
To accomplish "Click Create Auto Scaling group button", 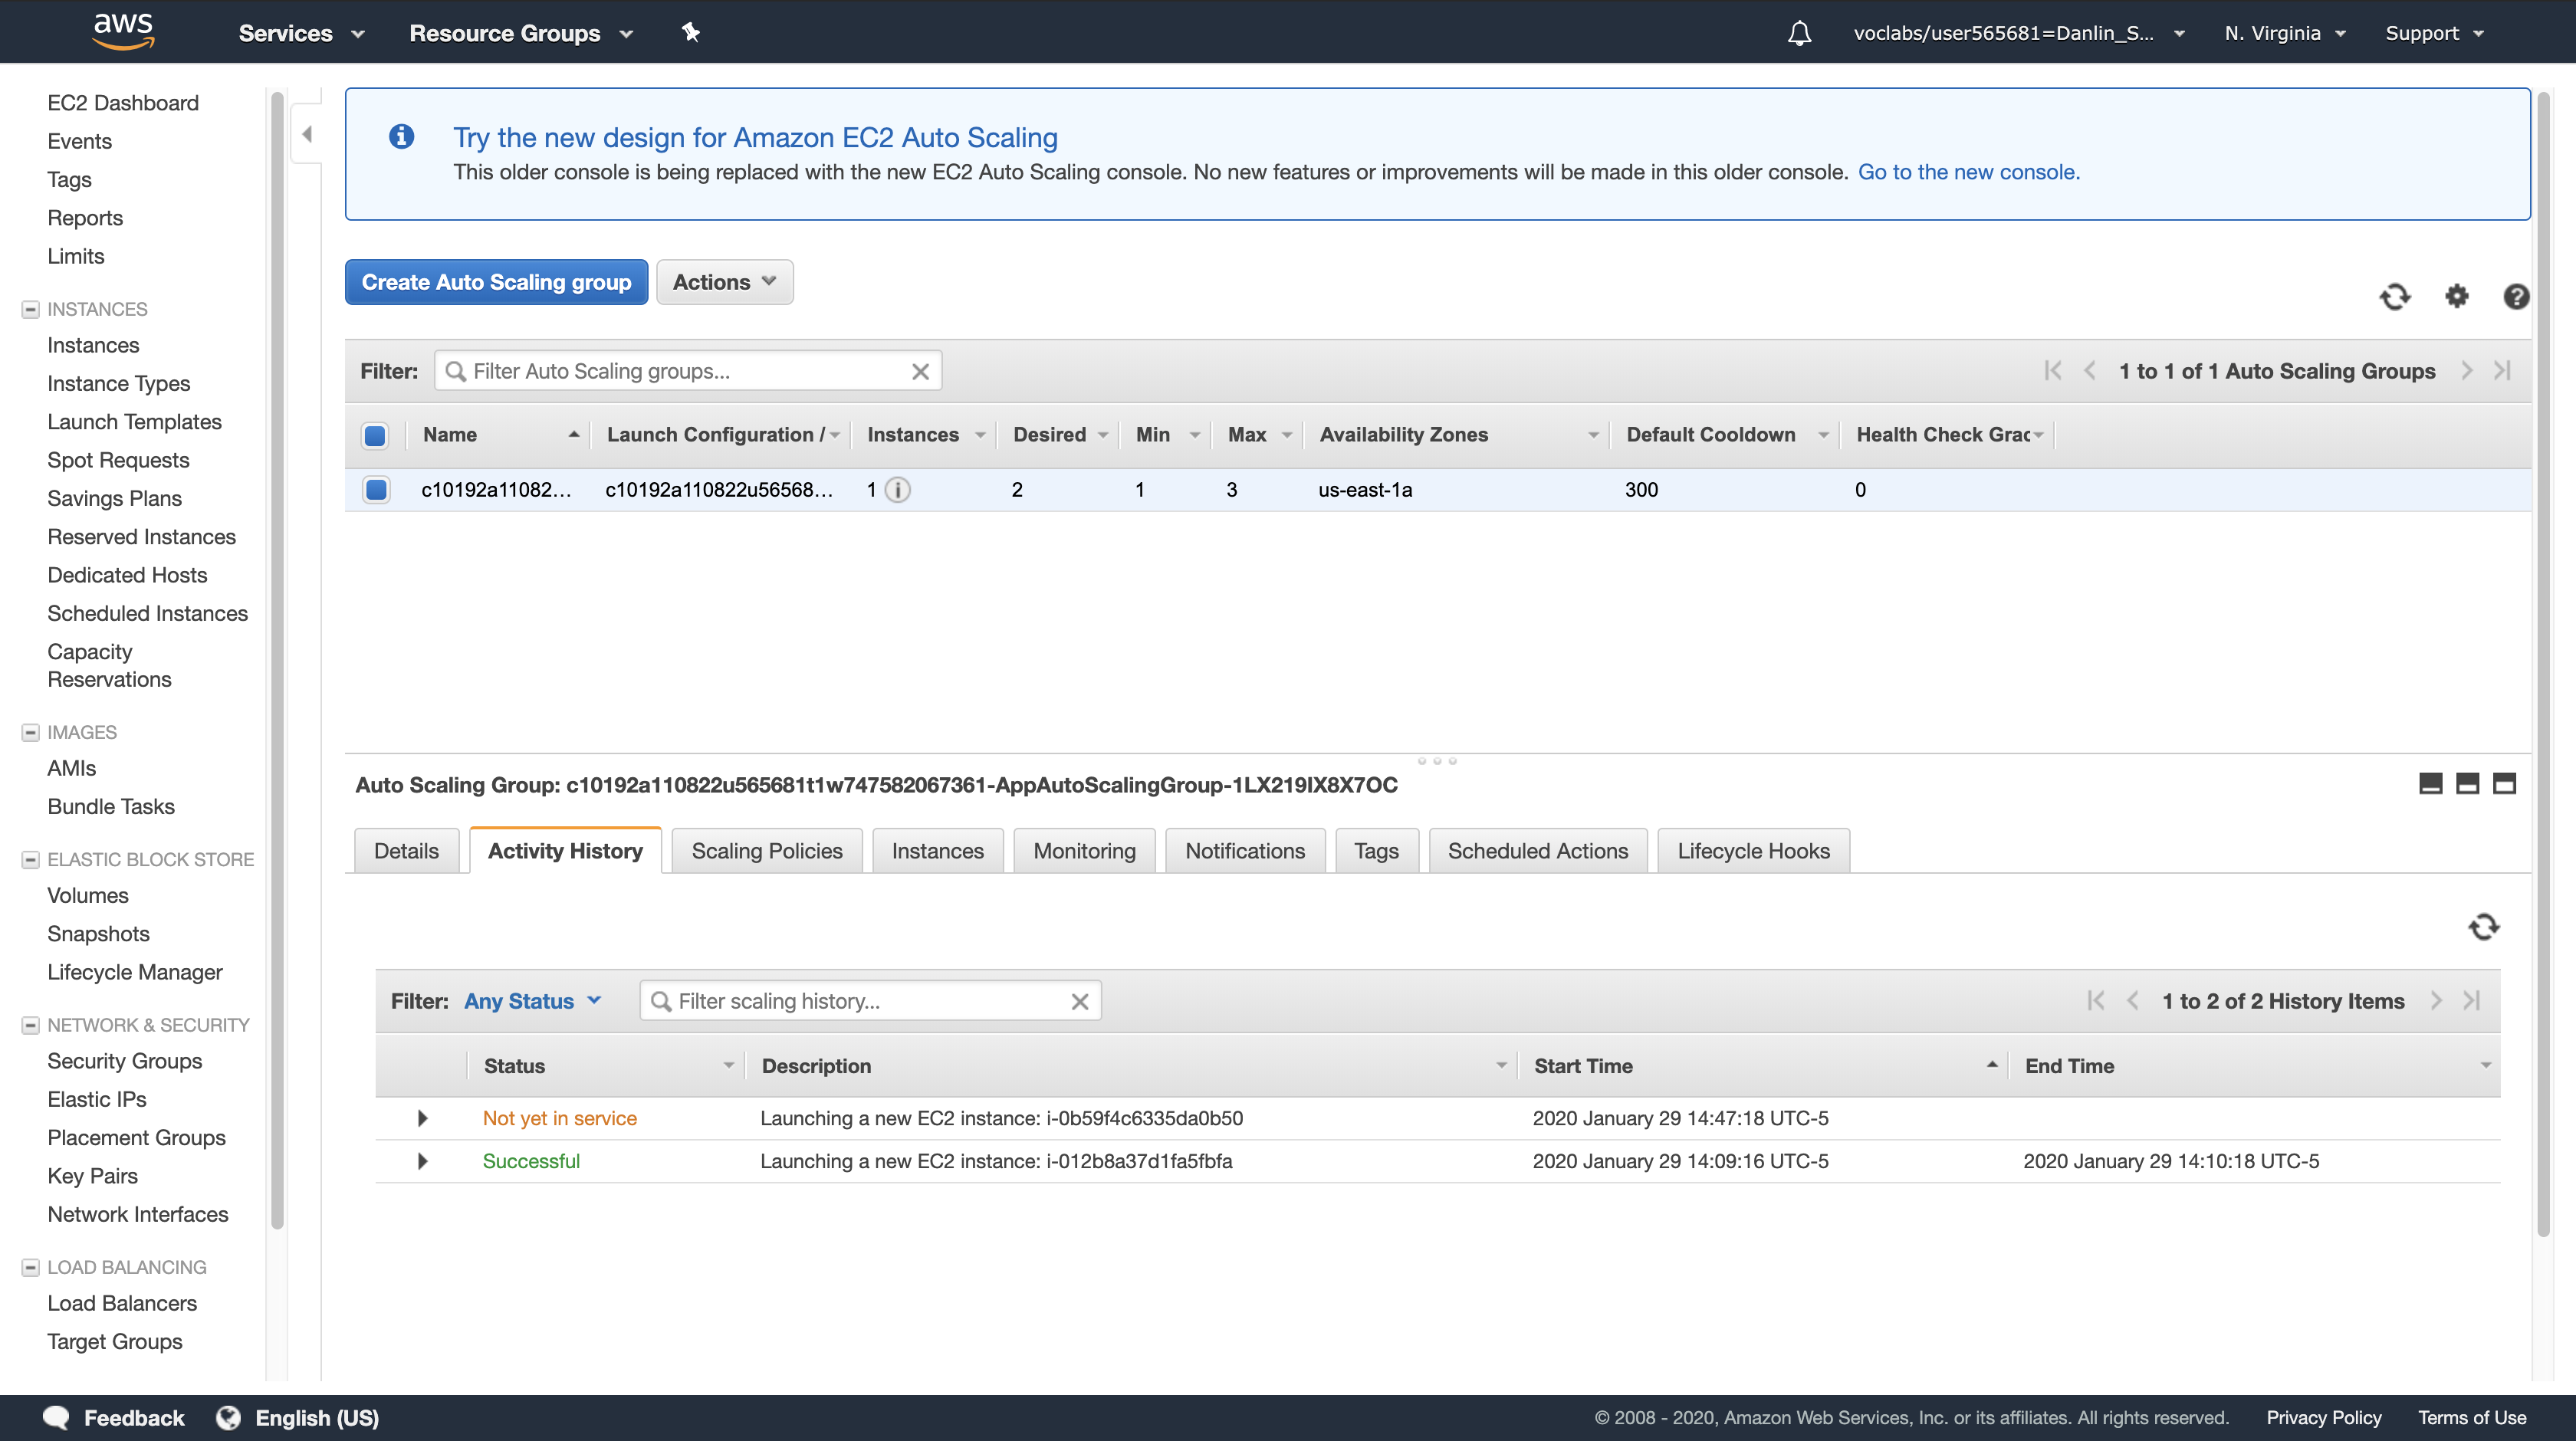I will 496,282.
